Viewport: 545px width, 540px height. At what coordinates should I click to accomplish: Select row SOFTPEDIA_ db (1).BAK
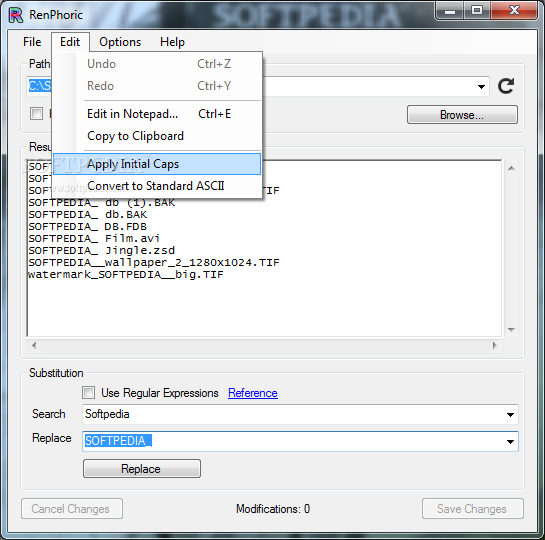click(101, 203)
